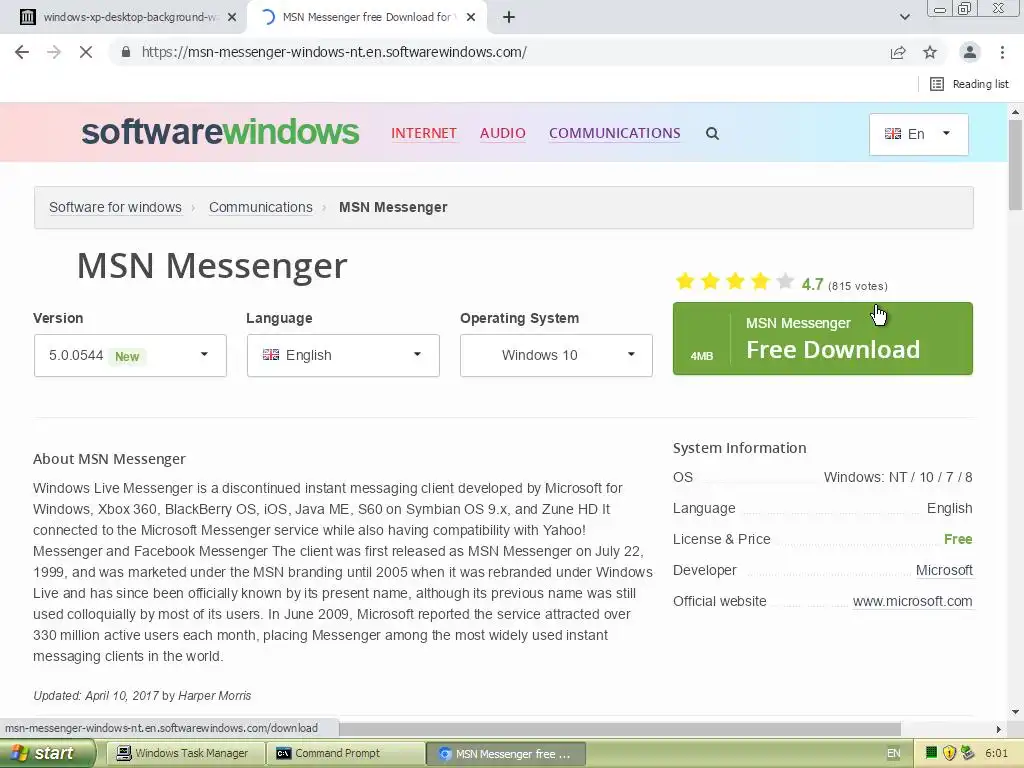The width and height of the screenshot is (1024, 768).
Task: Click the softwarewindows logo
Action: 220,132
